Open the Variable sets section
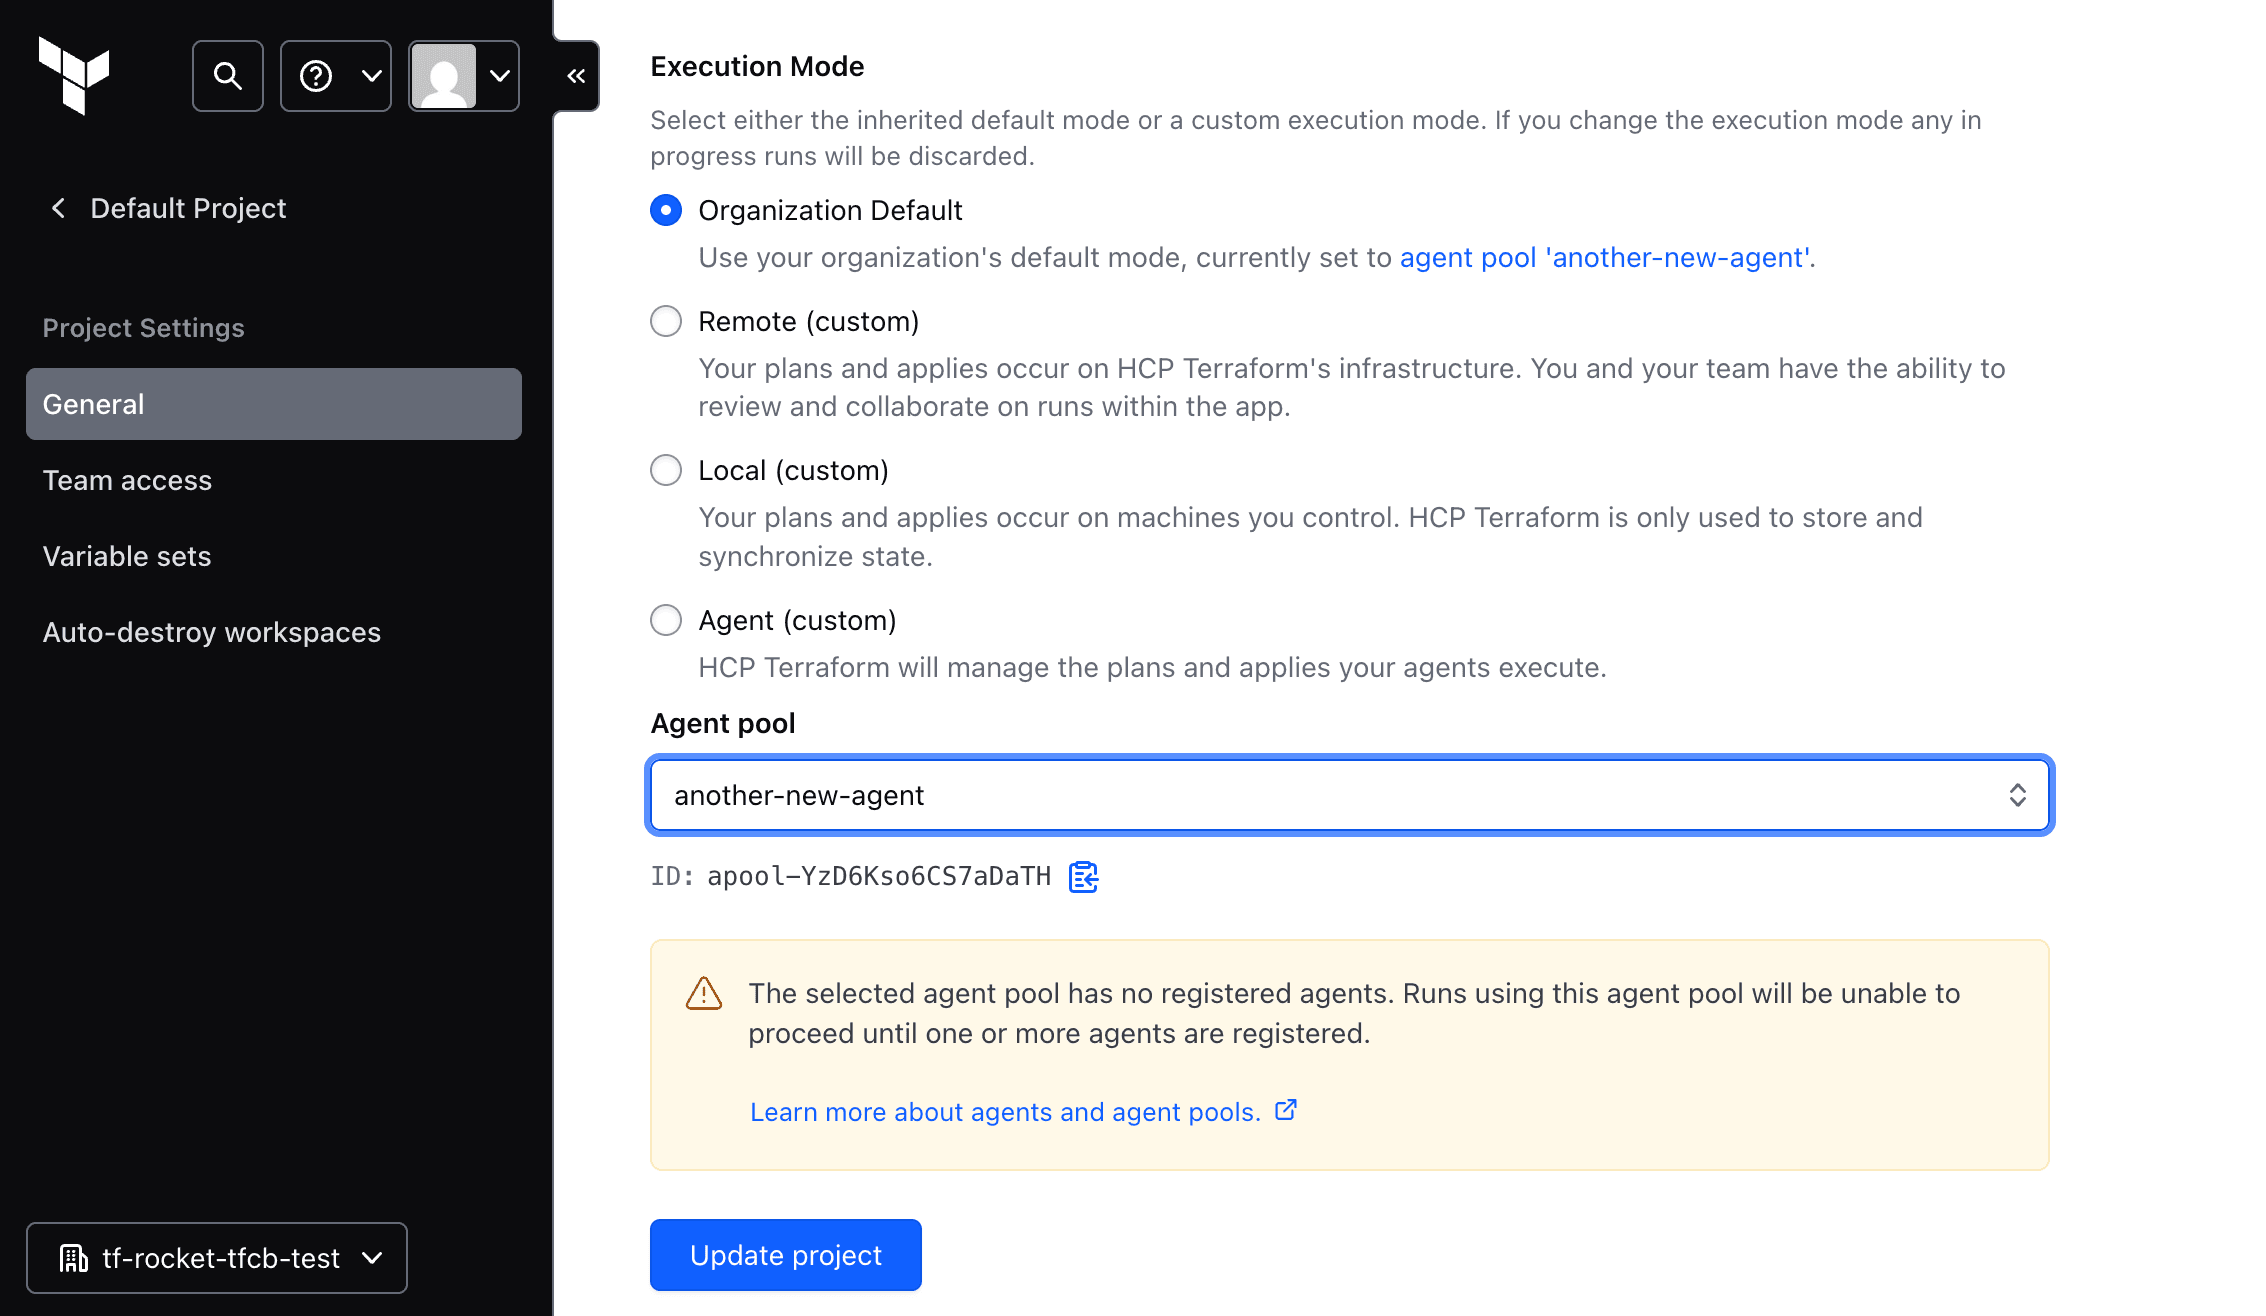 tap(126, 556)
